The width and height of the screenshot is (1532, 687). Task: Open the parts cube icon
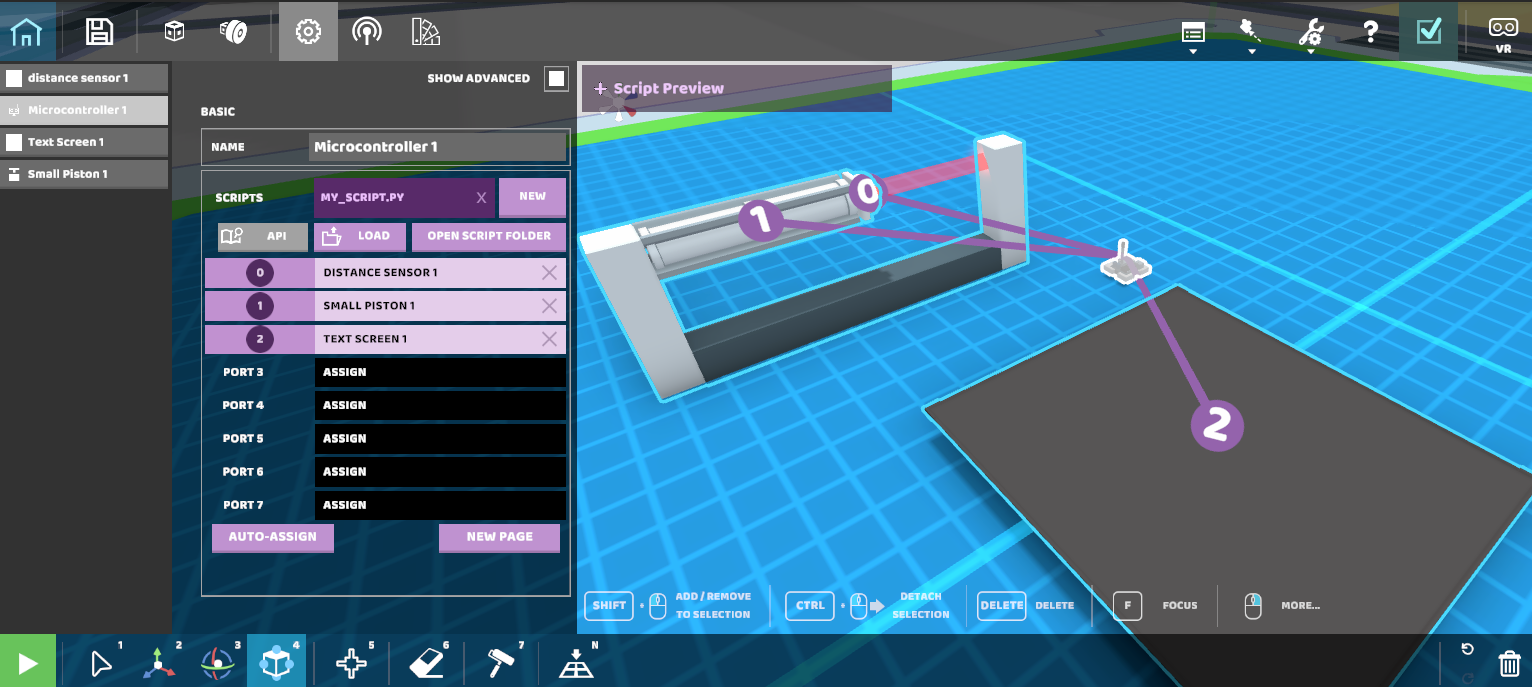[175, 32]
